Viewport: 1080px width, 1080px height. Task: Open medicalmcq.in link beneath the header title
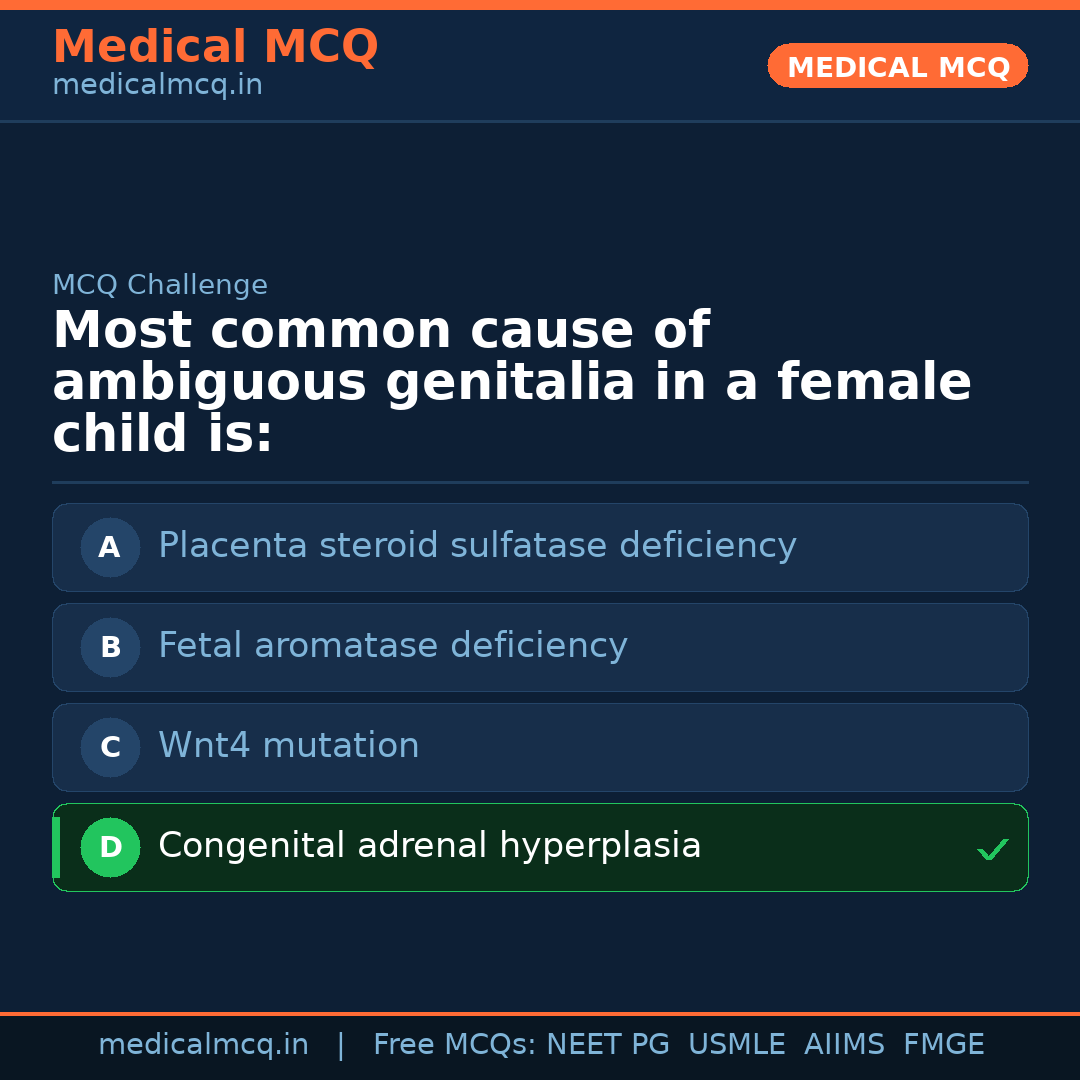pos(157,86)
